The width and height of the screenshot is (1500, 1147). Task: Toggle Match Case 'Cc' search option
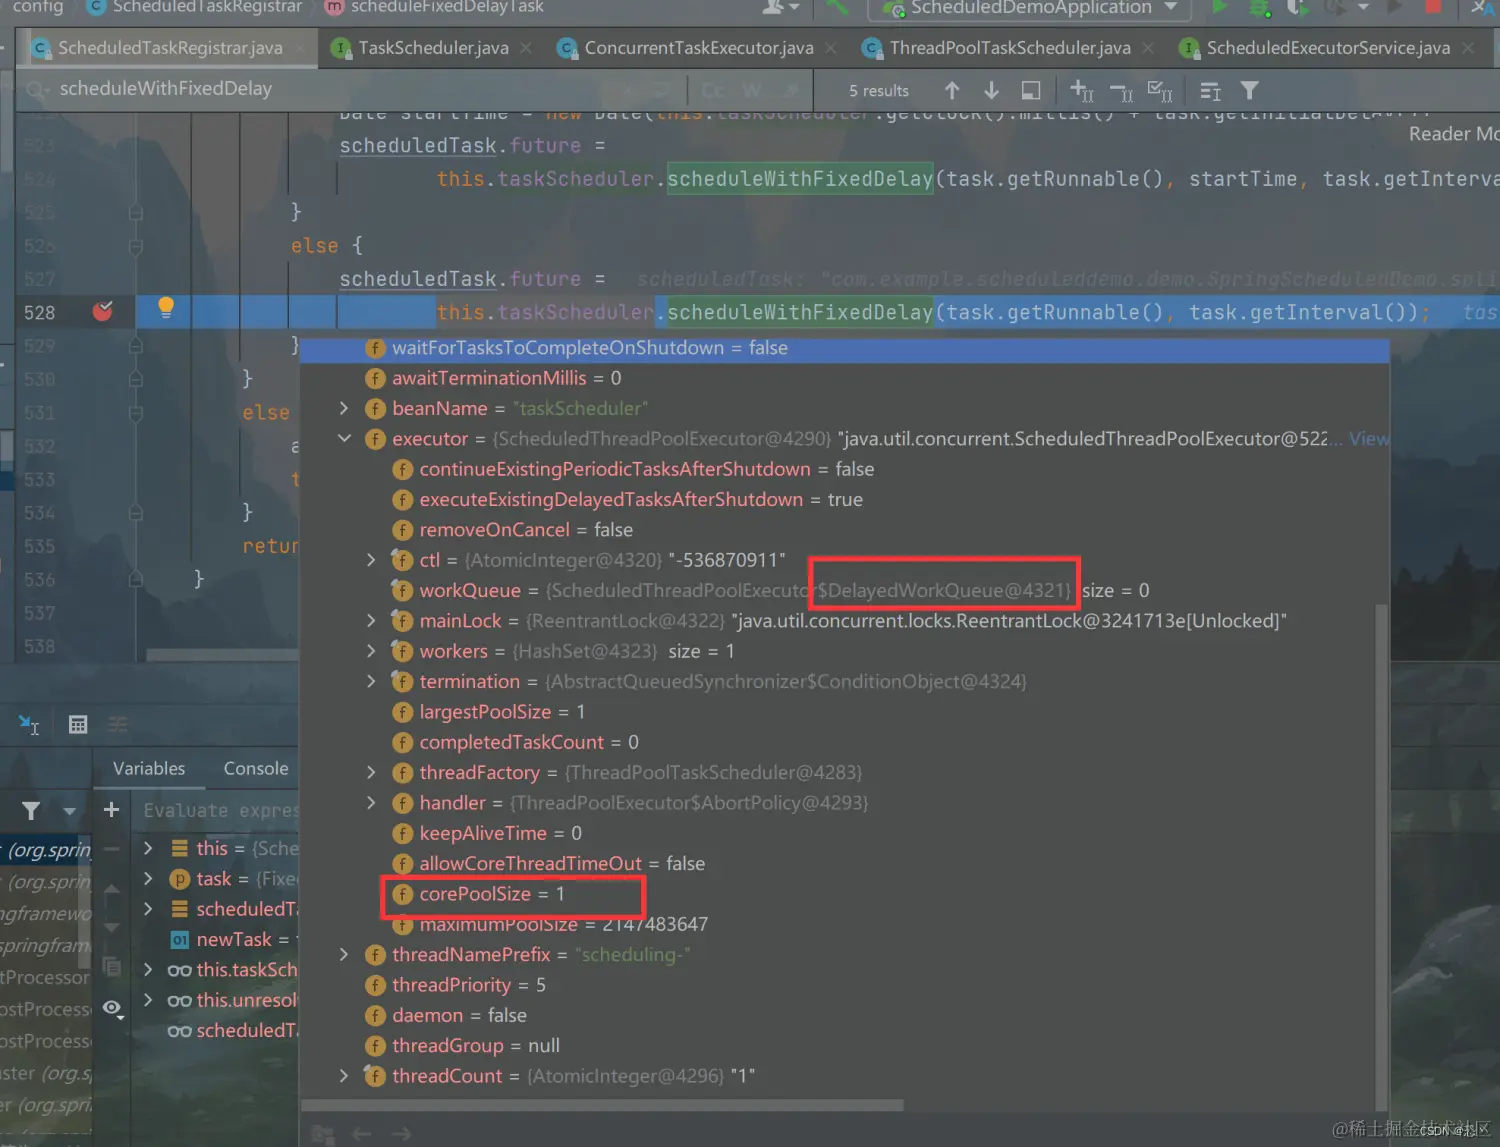pyautogui.click(x=714, y=91)
